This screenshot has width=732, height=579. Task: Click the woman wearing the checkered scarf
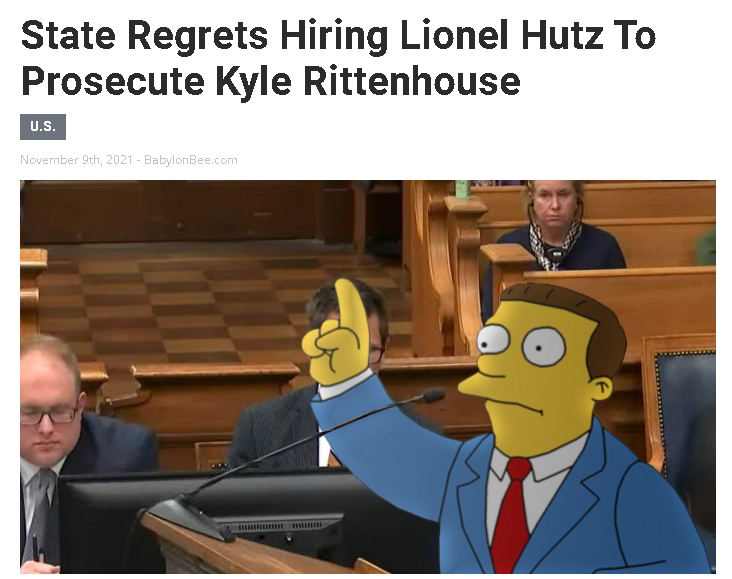(556, 229)
